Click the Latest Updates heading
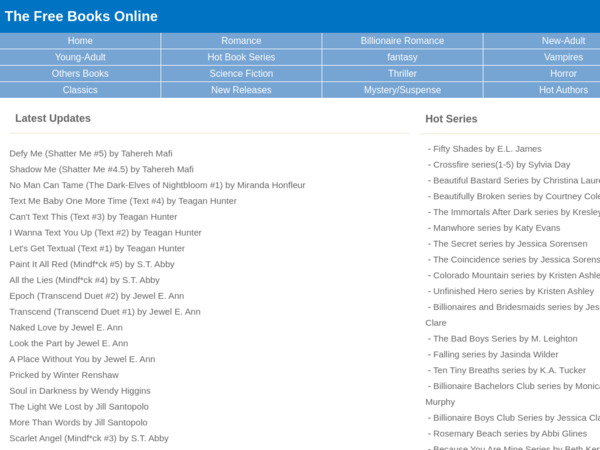Image resolution: width=600 pixels, height=450 pixels. pos(53,118)
